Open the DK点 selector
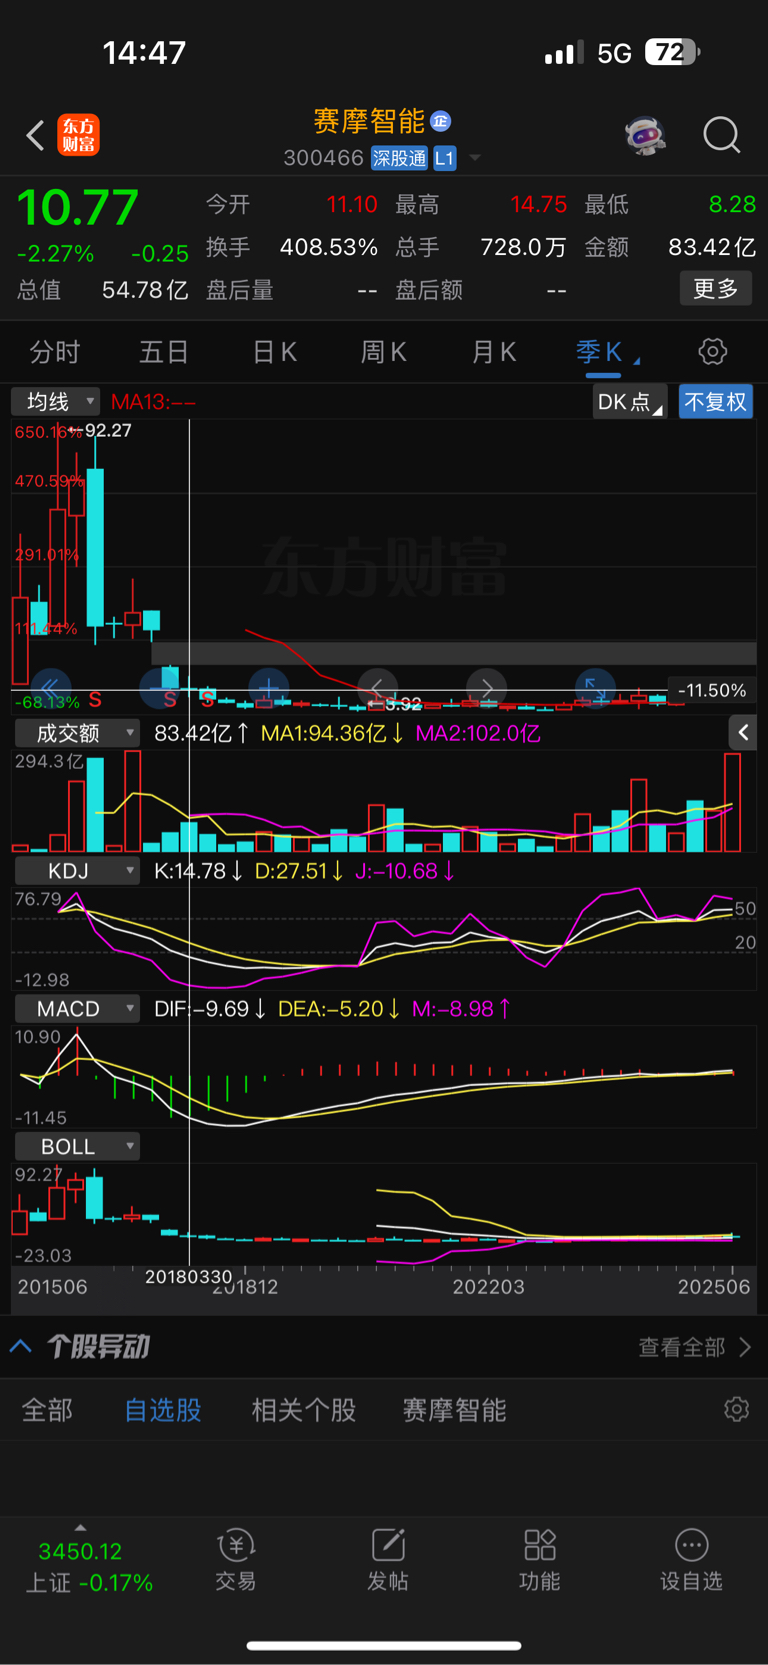Image resolution: width=768 pixels, height=1665 pixels. [630, 402]
